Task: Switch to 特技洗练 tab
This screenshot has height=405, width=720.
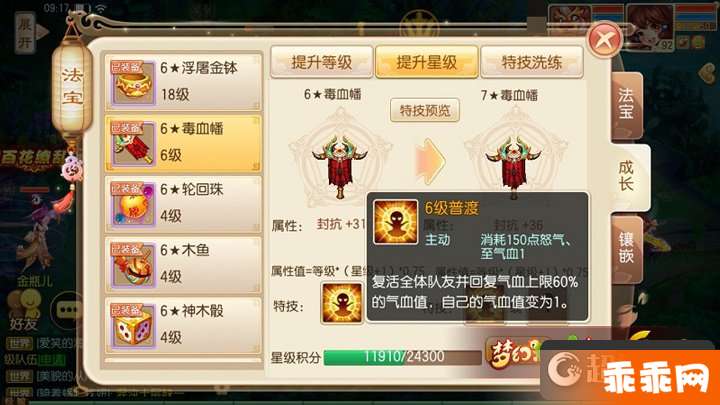Action: coord(532,62)
